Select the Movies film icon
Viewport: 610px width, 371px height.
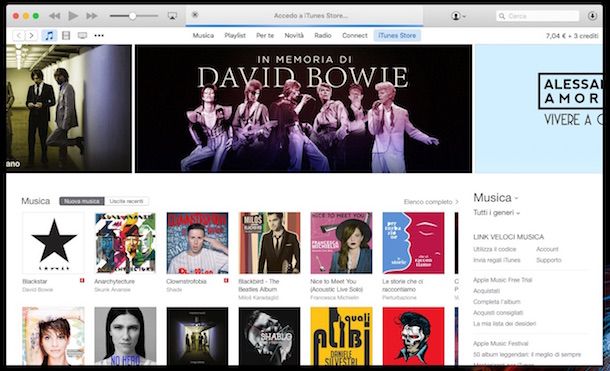coord(66,36)
